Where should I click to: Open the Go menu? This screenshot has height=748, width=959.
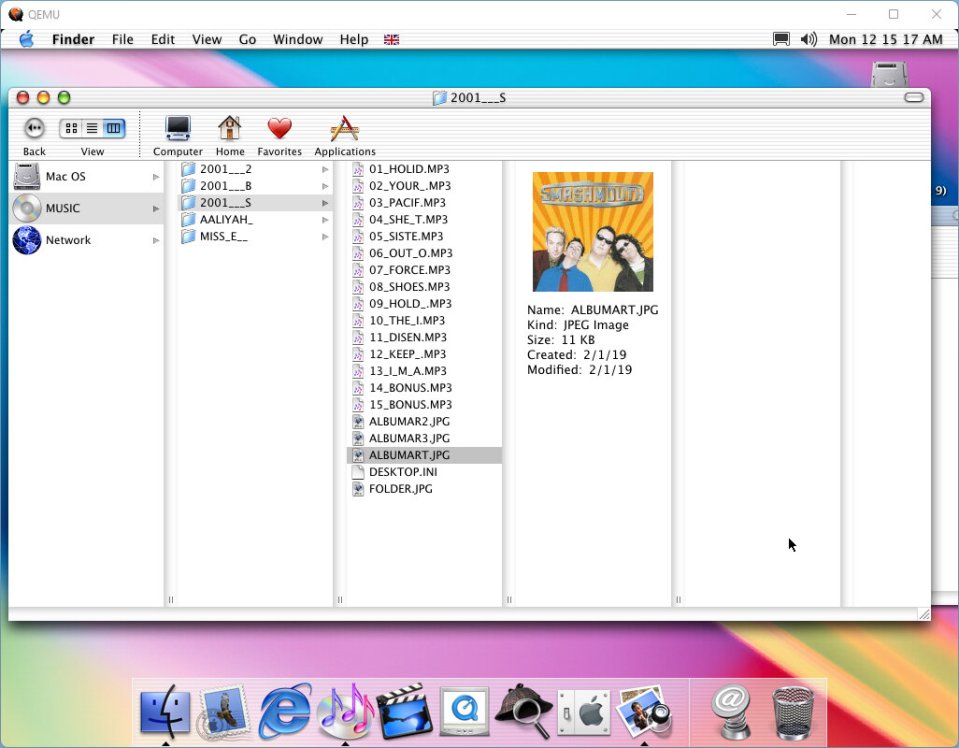(247, 39)
